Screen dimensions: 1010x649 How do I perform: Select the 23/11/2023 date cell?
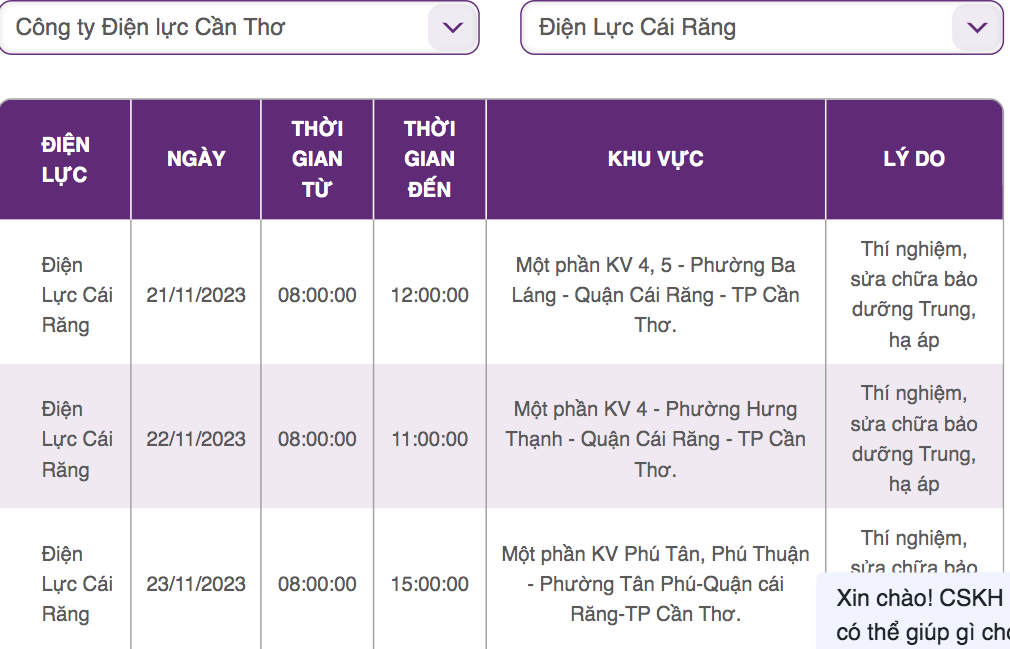coord(196,584)
